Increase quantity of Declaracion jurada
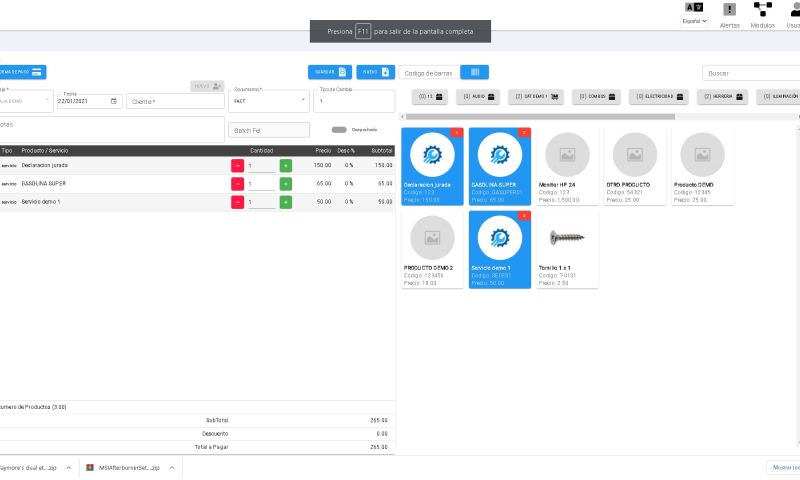This screenshot has width=800, height=480. (286, 165)
